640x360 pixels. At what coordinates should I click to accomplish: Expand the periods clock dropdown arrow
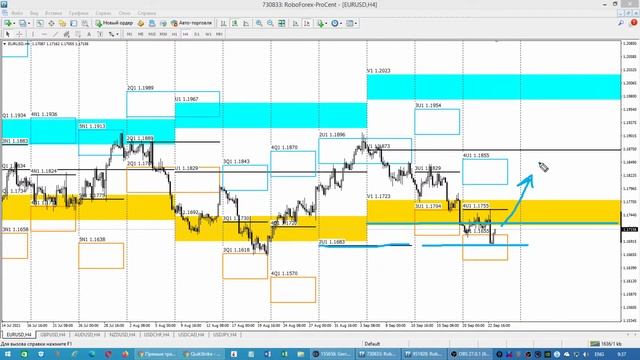(x=341, y=23)
